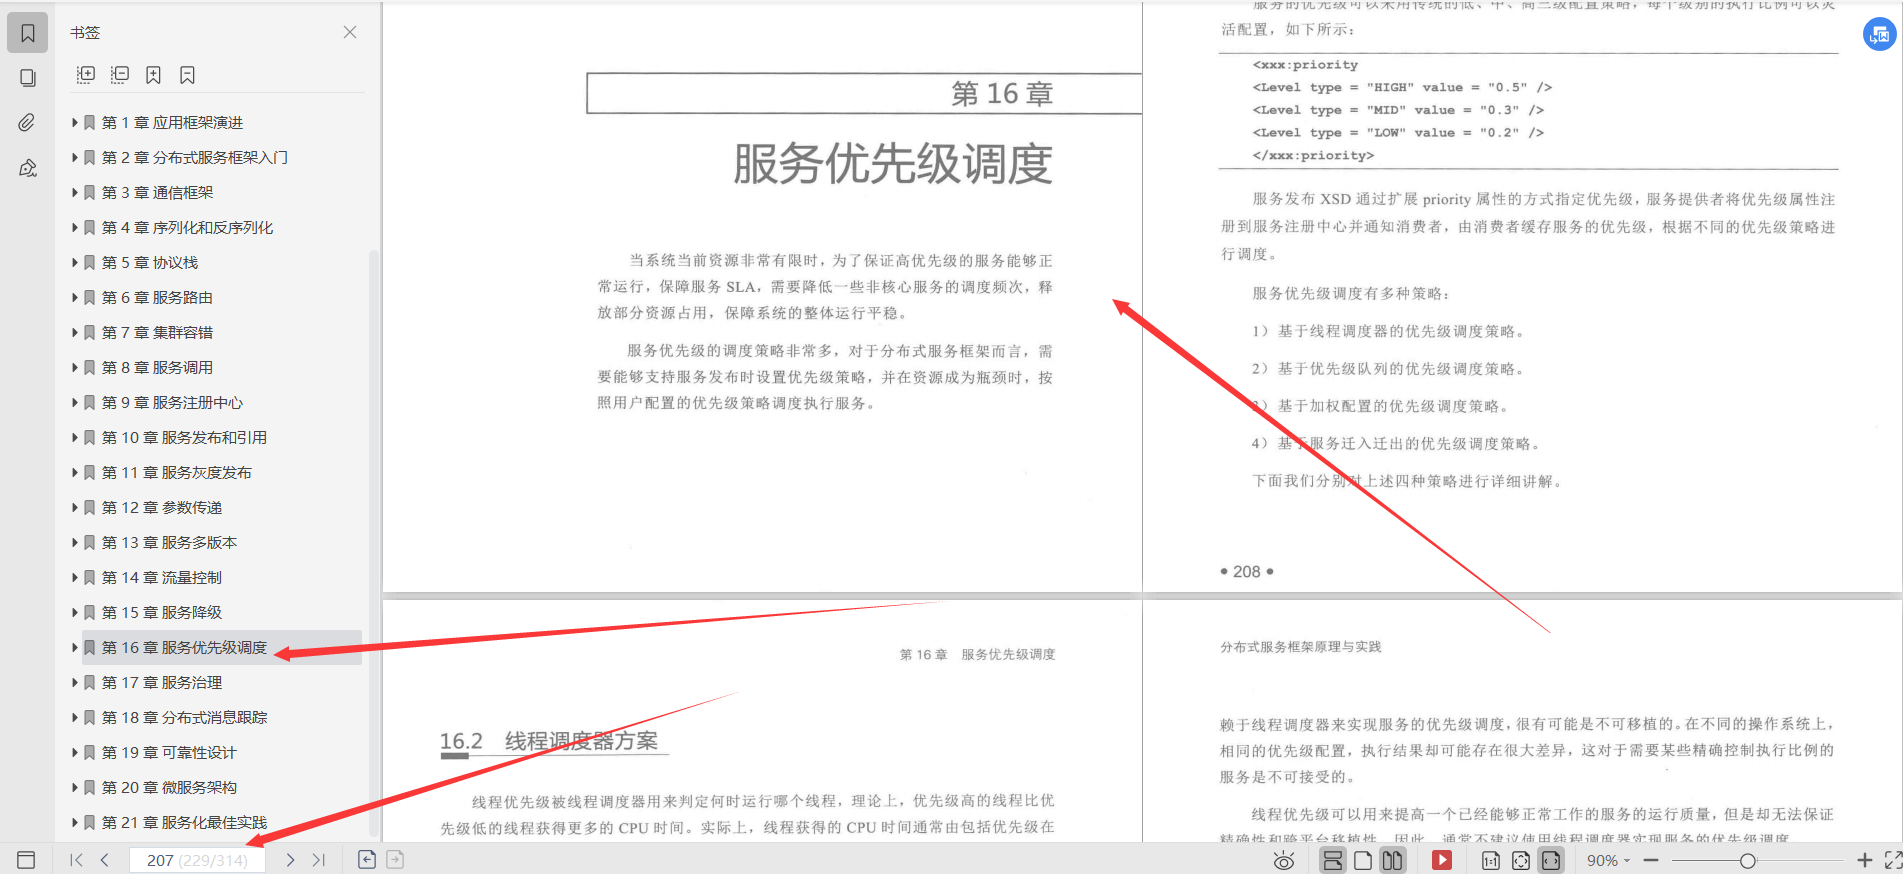This screenshot has height=874, width=1903.
Task: Expand all bookmarks icon
Action: click(x=86, y=75)
